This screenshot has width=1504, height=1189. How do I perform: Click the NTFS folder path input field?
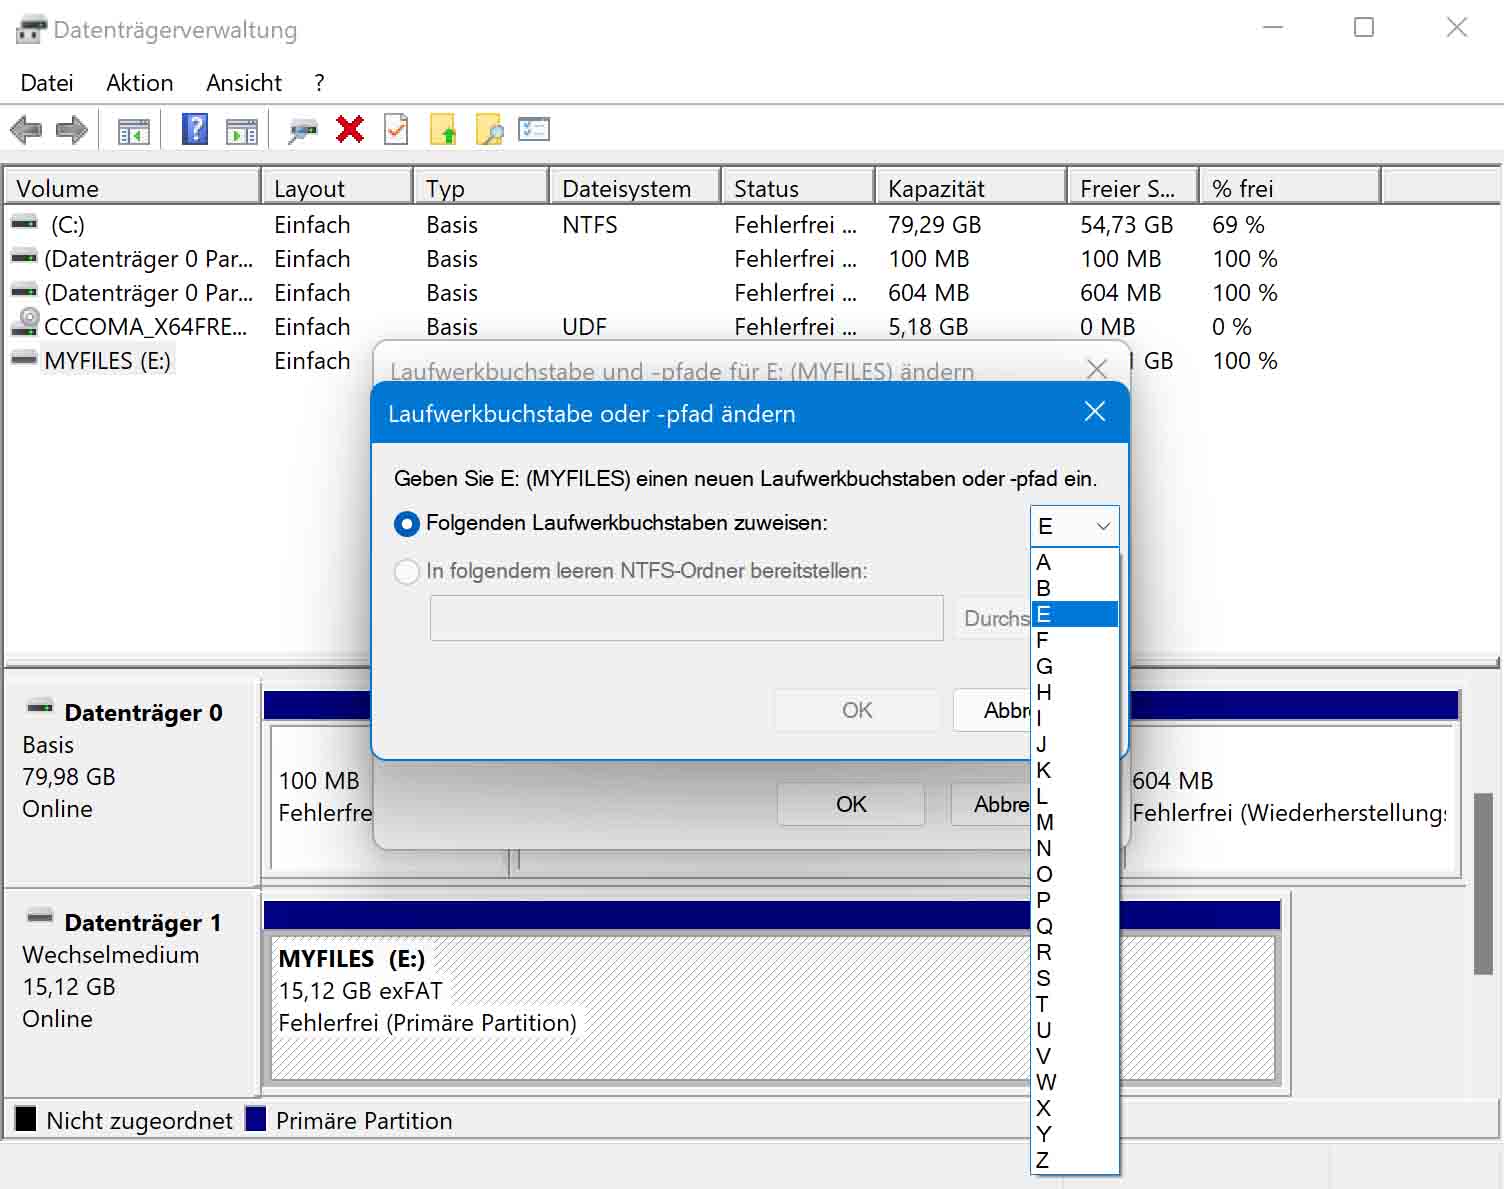[x=687, y=618]
